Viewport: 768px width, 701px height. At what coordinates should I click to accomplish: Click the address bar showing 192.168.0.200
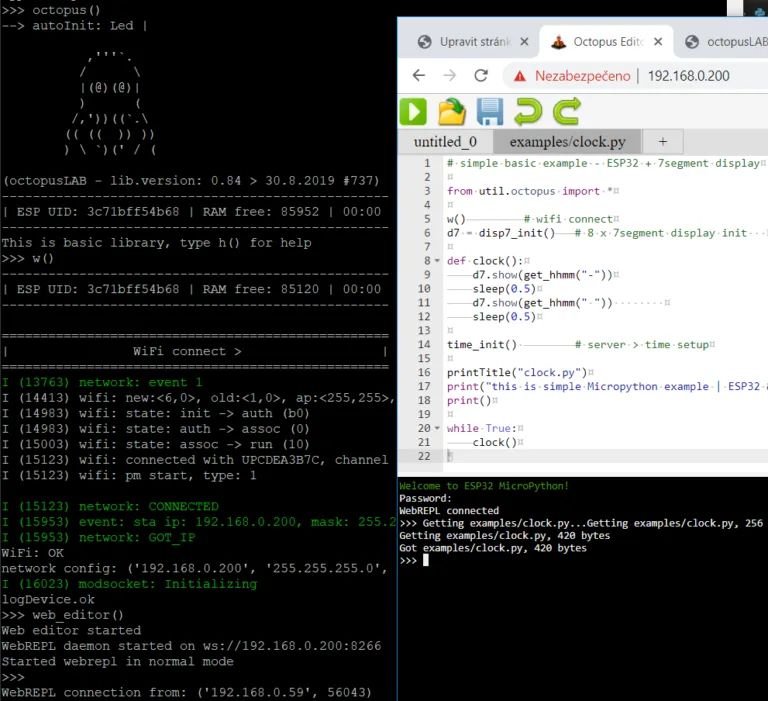click(x=688, y=76)
